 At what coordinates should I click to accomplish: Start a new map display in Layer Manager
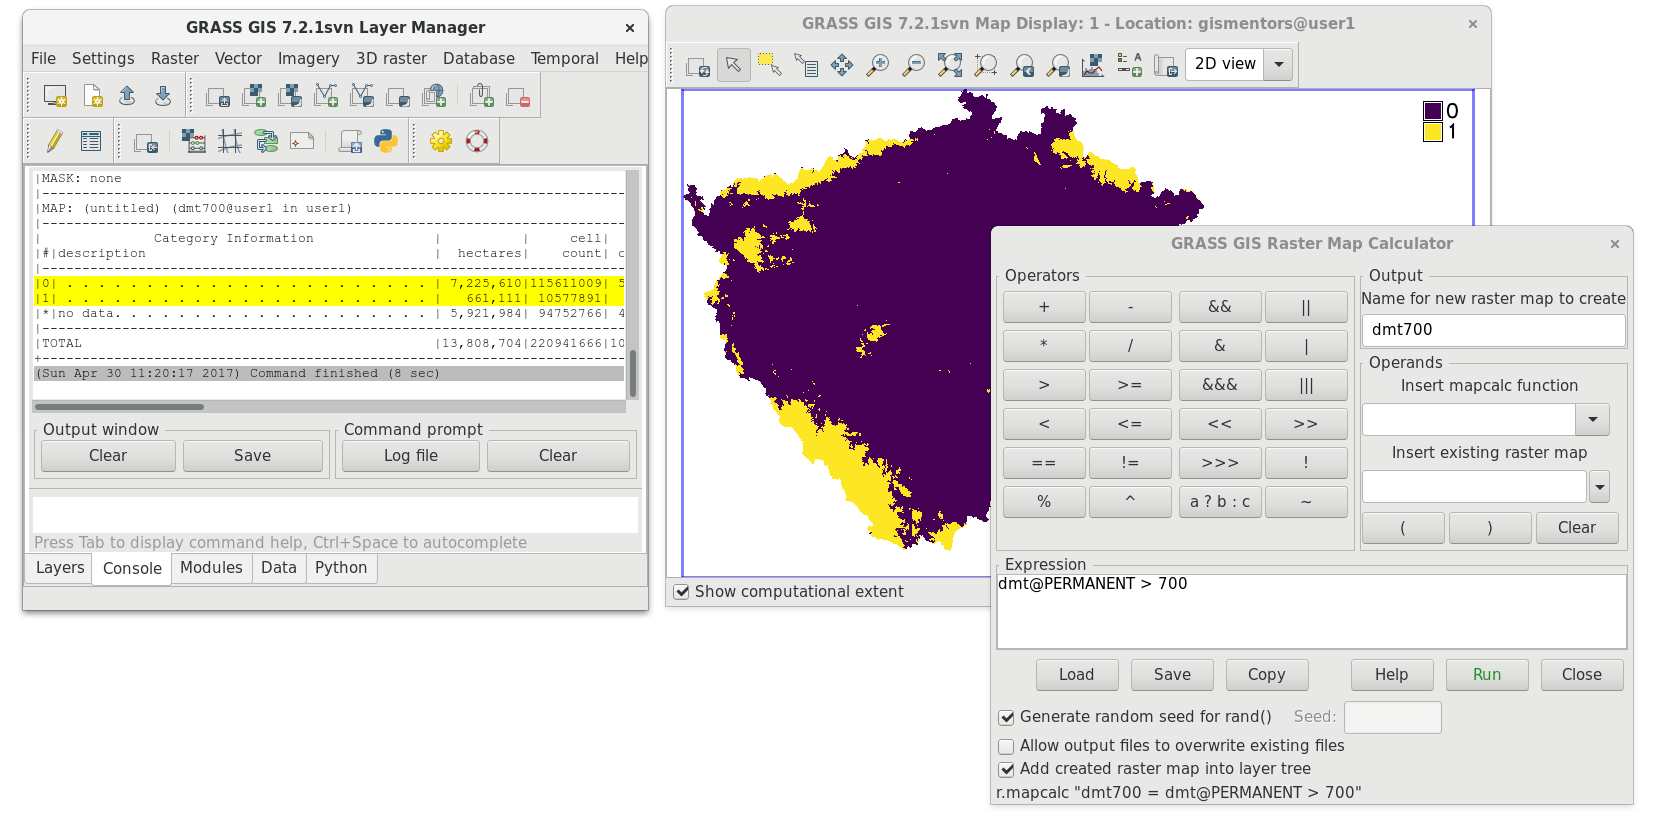click(55, 96)
